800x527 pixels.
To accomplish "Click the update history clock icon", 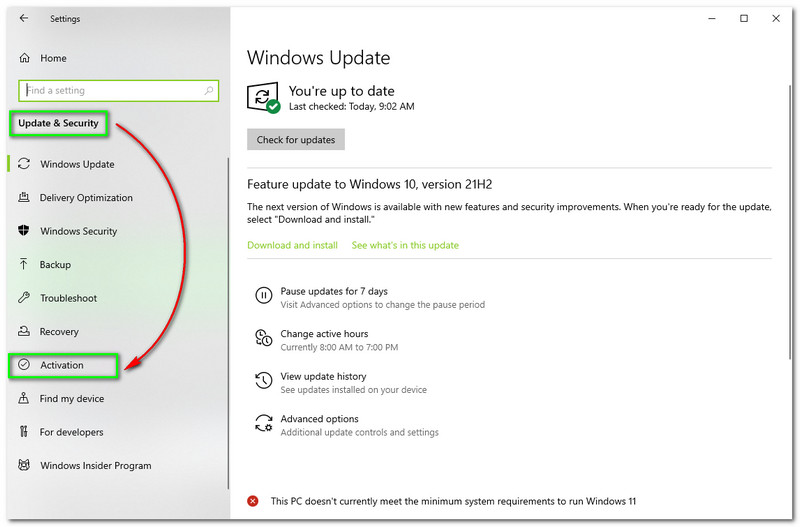I will pos(263,381).
